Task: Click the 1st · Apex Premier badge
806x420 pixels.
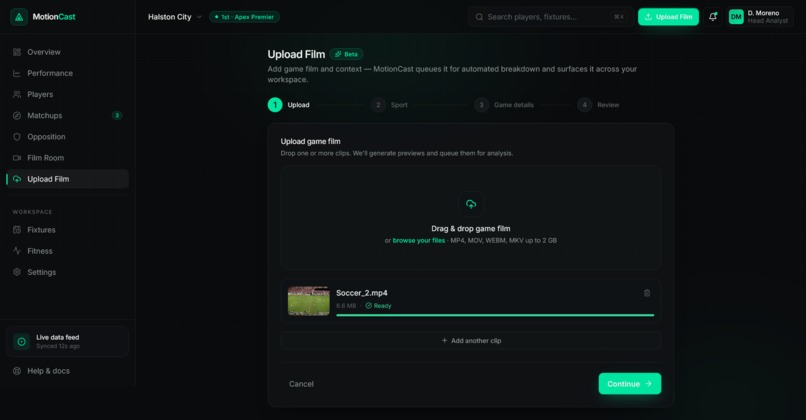Action: (x=244, y=17)
